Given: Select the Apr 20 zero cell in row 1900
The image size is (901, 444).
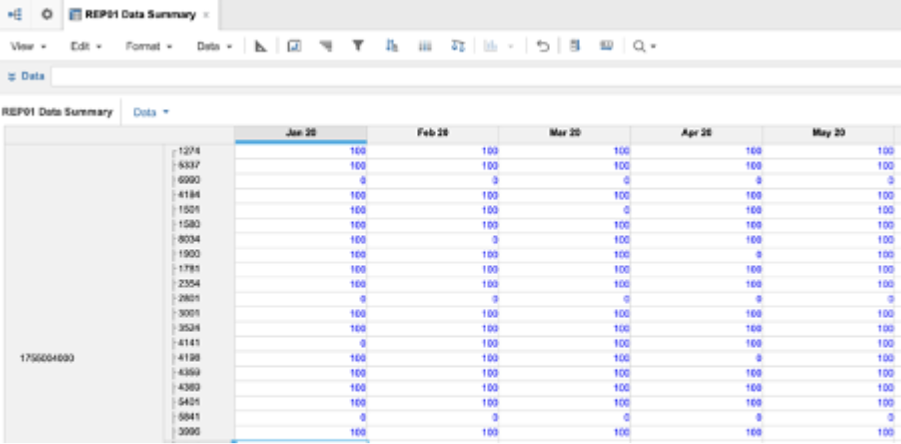Looking at the screenshot, I should point(696,254).
